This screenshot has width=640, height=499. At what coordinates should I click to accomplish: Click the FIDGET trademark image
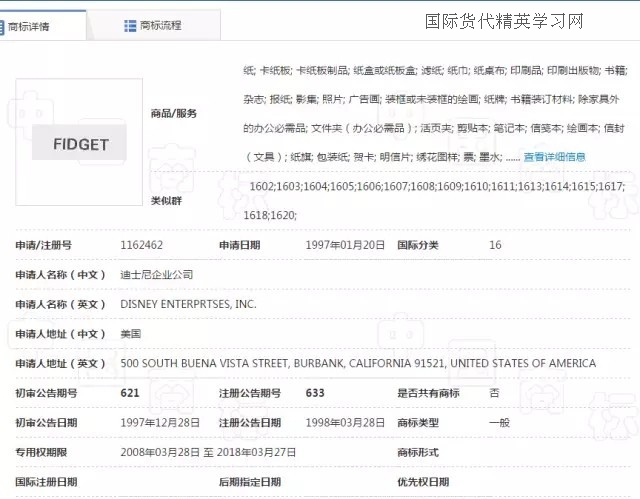[x=80, y=145]
